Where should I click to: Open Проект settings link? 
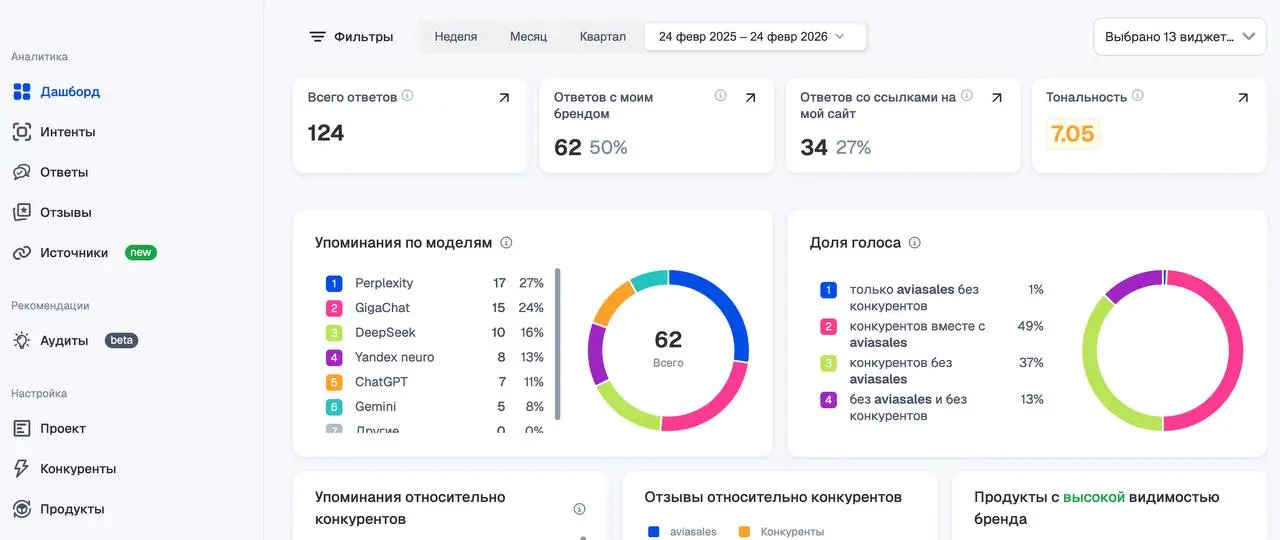pyautogui.click(x=63, y=428)
